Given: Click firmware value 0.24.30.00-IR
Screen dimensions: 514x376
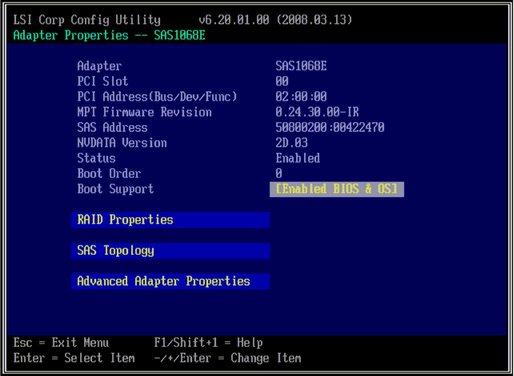Looking at the screenshot, I should click(317, 112).
